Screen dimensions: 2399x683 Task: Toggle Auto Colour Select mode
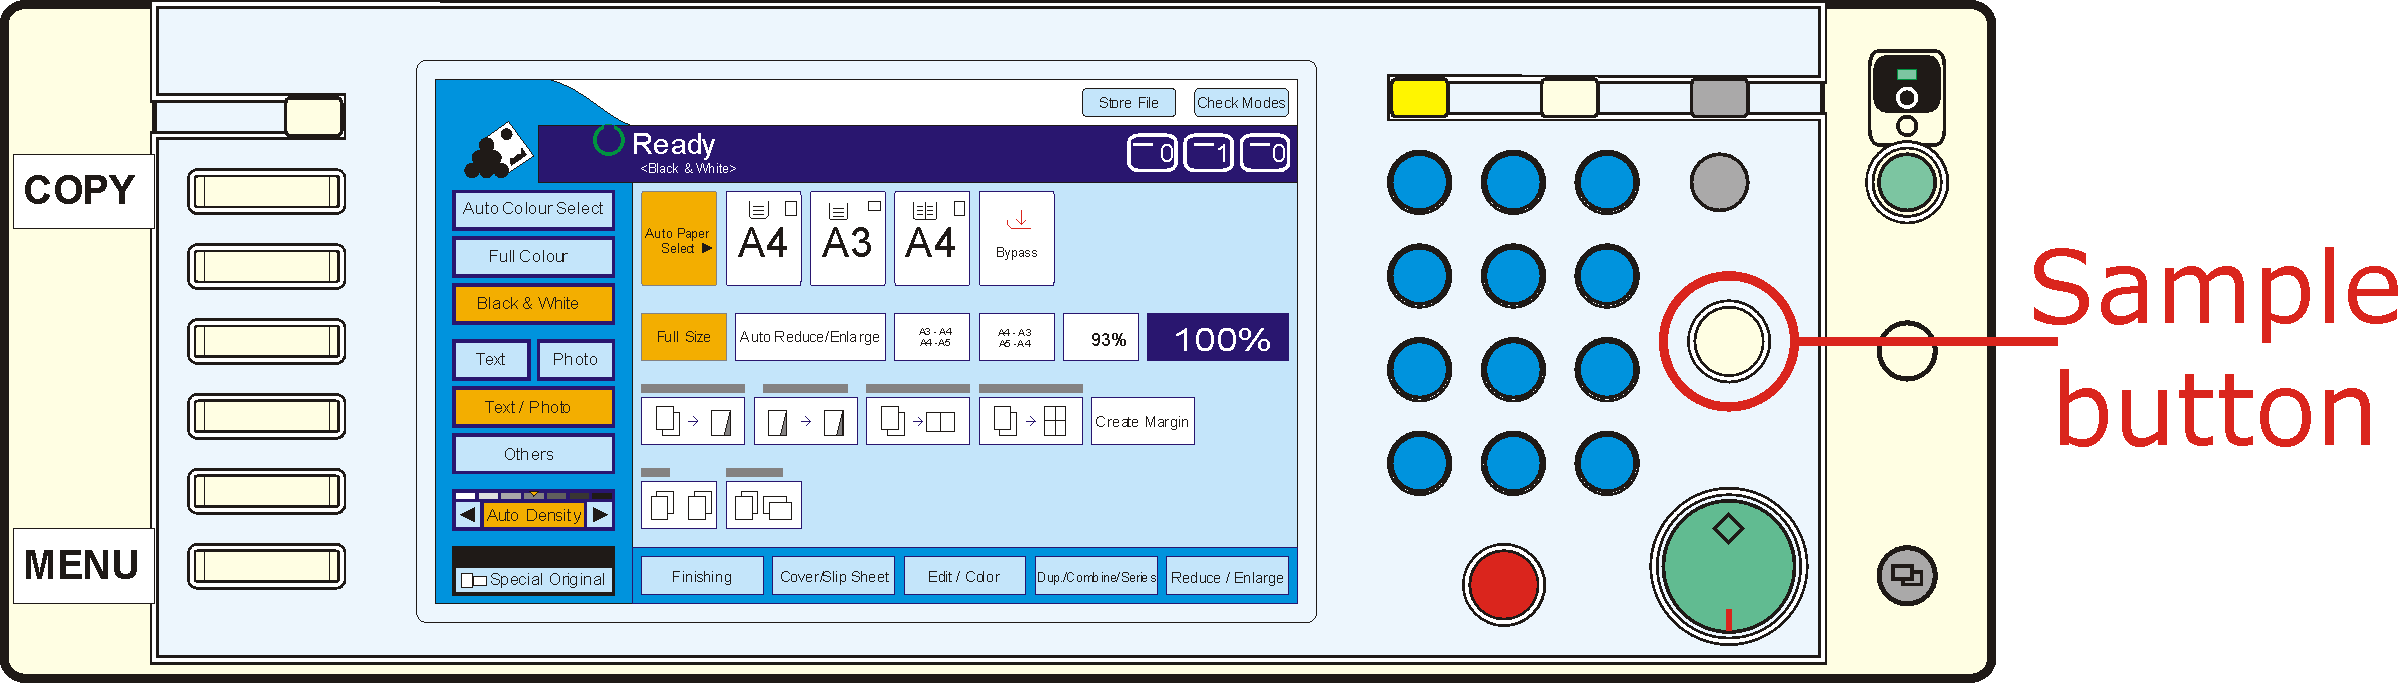click(533, 209)
